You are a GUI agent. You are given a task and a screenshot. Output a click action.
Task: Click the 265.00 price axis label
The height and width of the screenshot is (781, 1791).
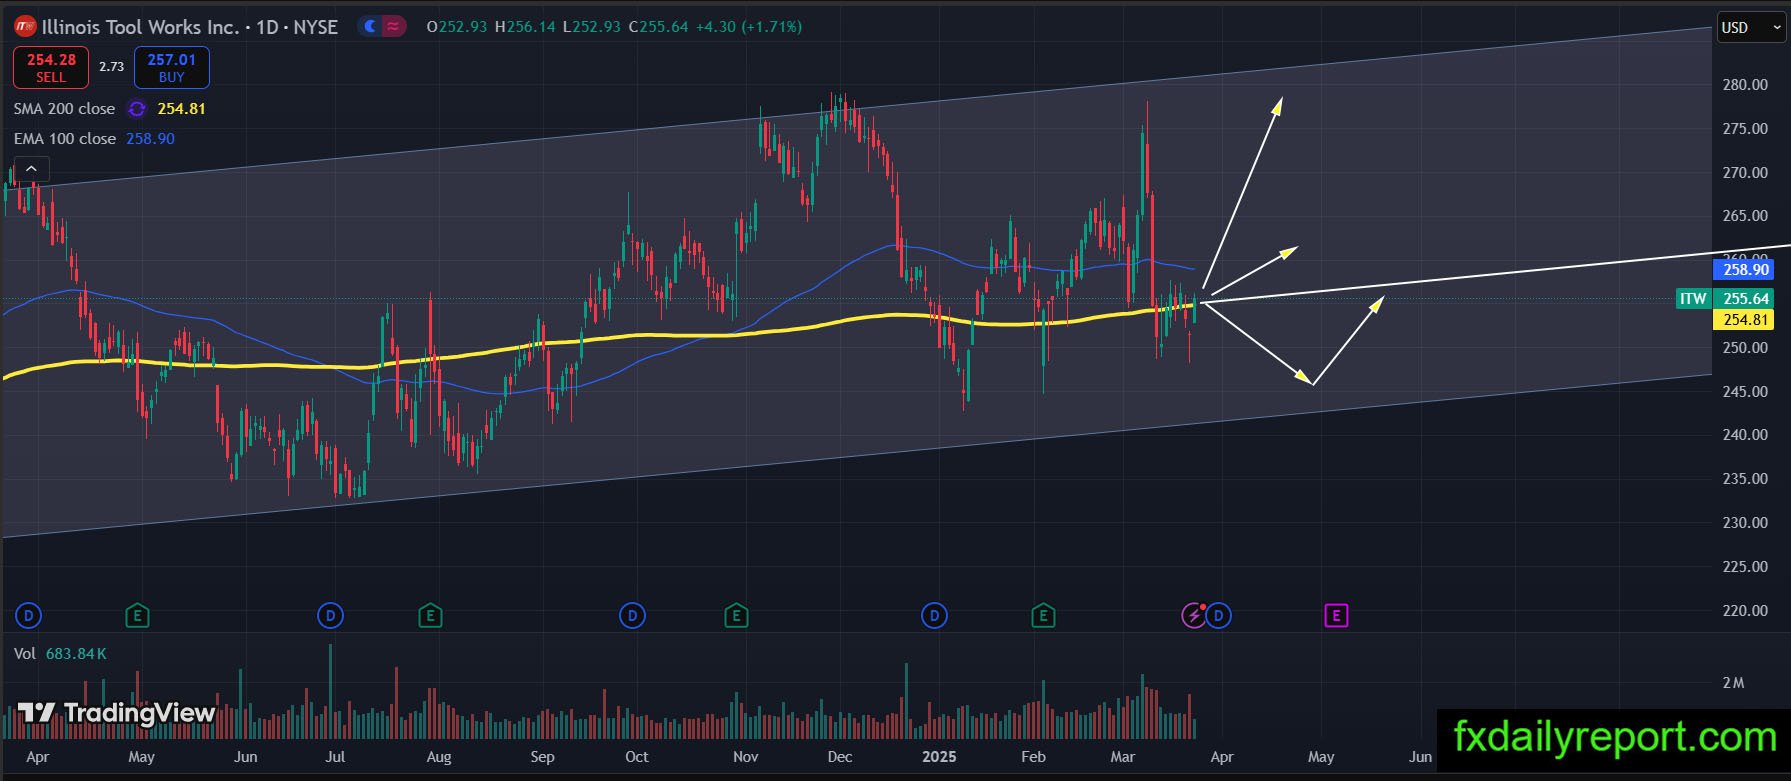(1745, 216)
